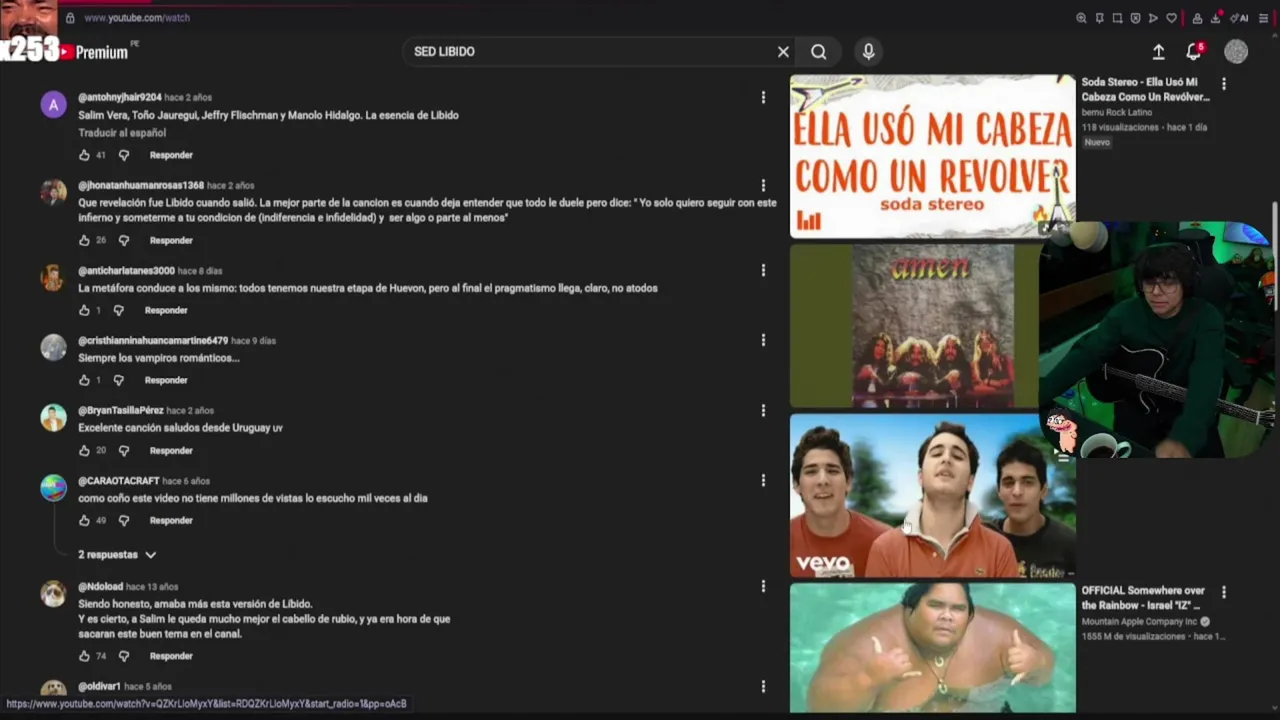Screen dimensions: 1280x720
Task: Open options menu for @CARAOTACRAFT comment
Action: [763, 480]
